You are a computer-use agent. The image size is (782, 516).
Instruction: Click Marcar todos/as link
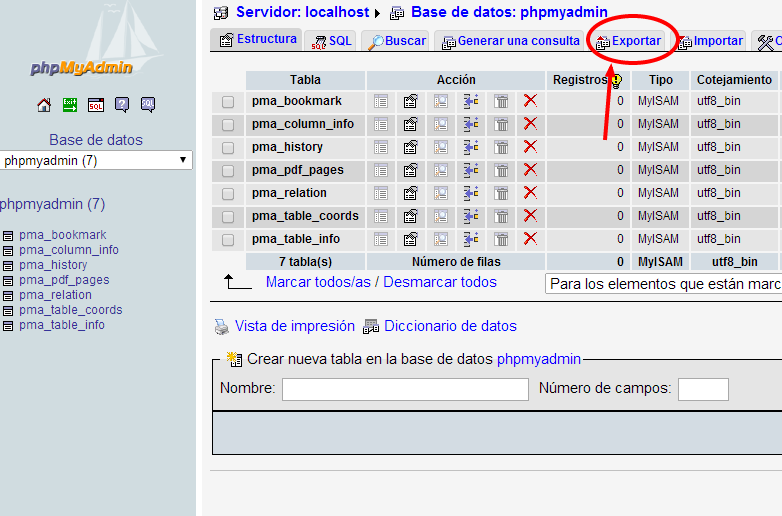[318, 282]
